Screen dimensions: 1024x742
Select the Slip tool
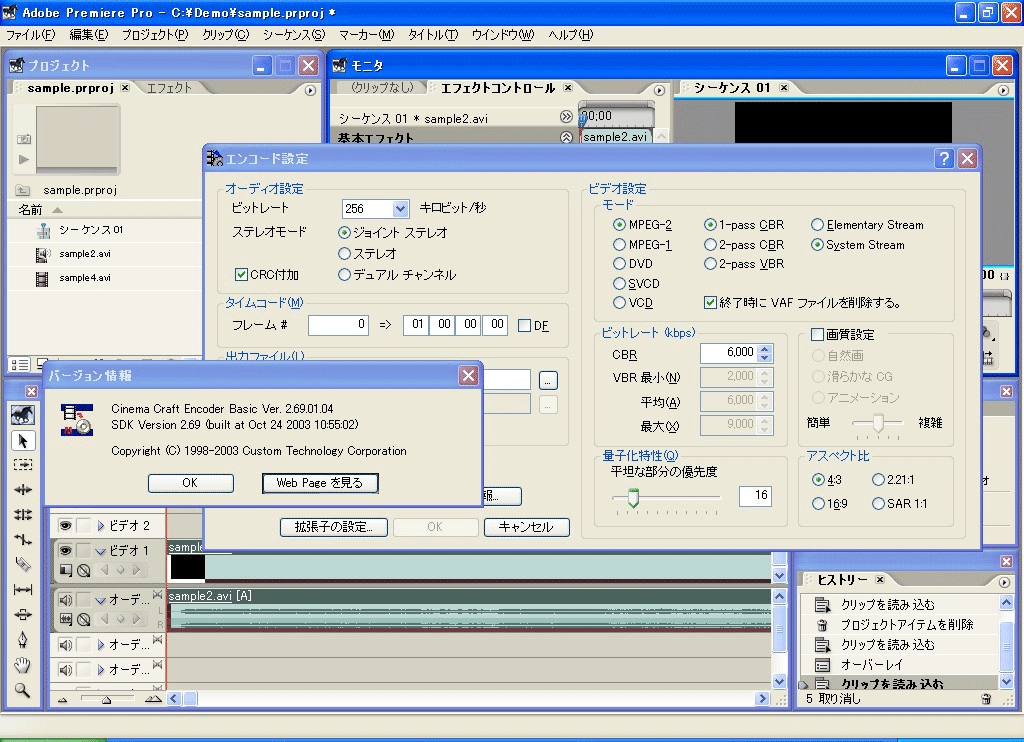tap(23, 590)
